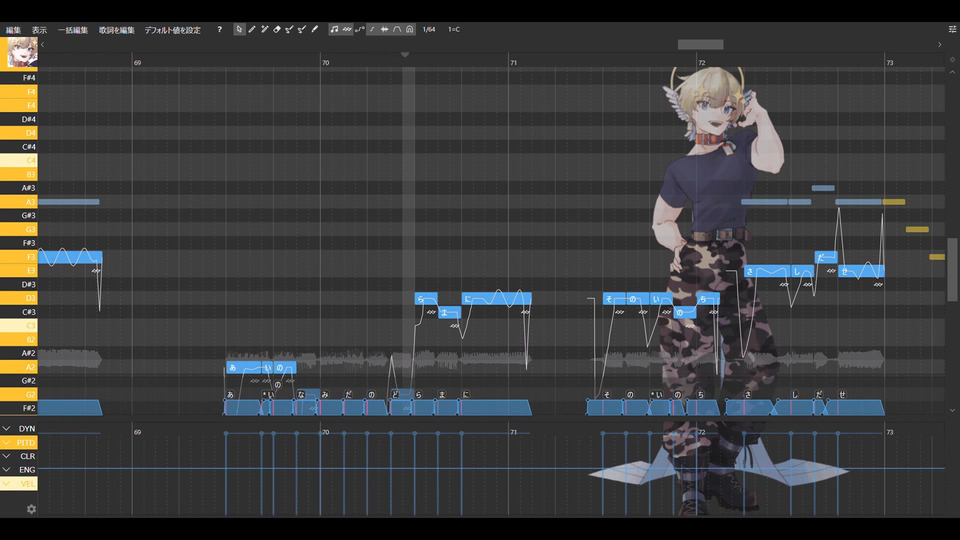960x540 pixels.
Task: Click measure 72 on the ruler
Action: click(702, 62)
